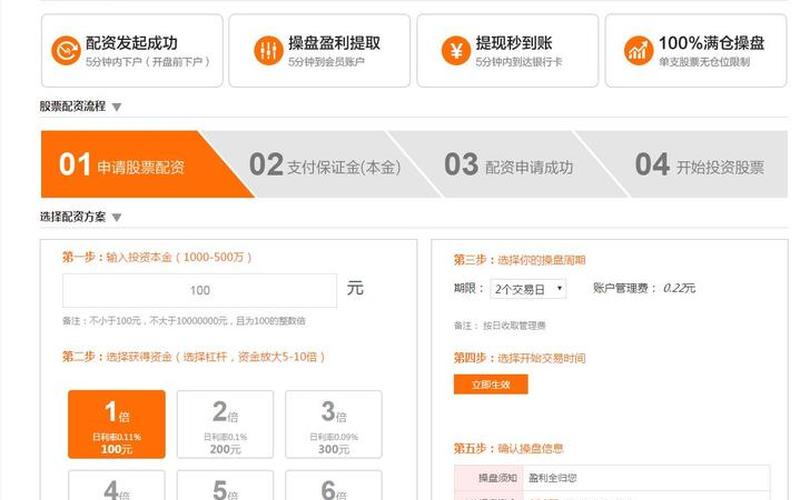Screen dimensions: 800x500
Task: Click the 备注 按日收取管理费 note
Action: point(500,326)
